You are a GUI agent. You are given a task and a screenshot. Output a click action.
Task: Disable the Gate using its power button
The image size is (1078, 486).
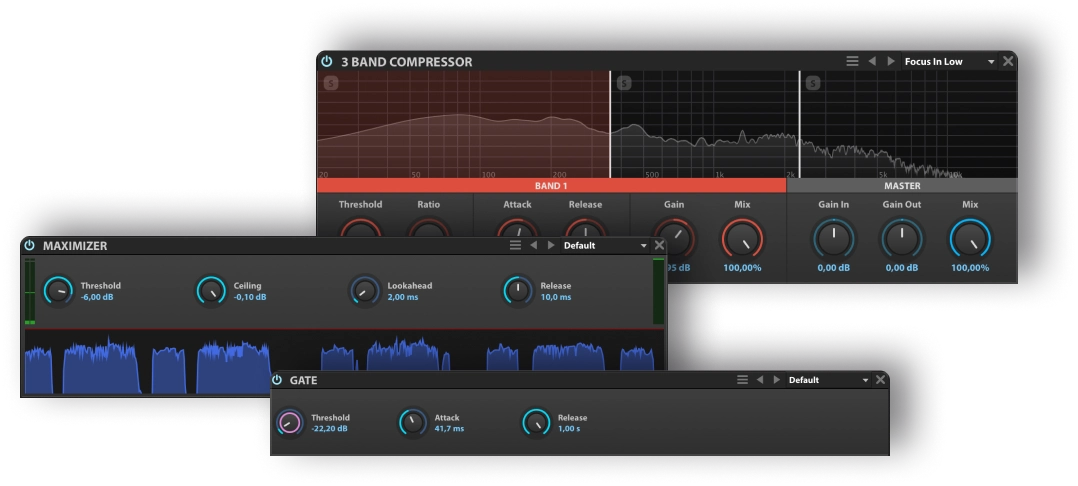tap(277, 380)
